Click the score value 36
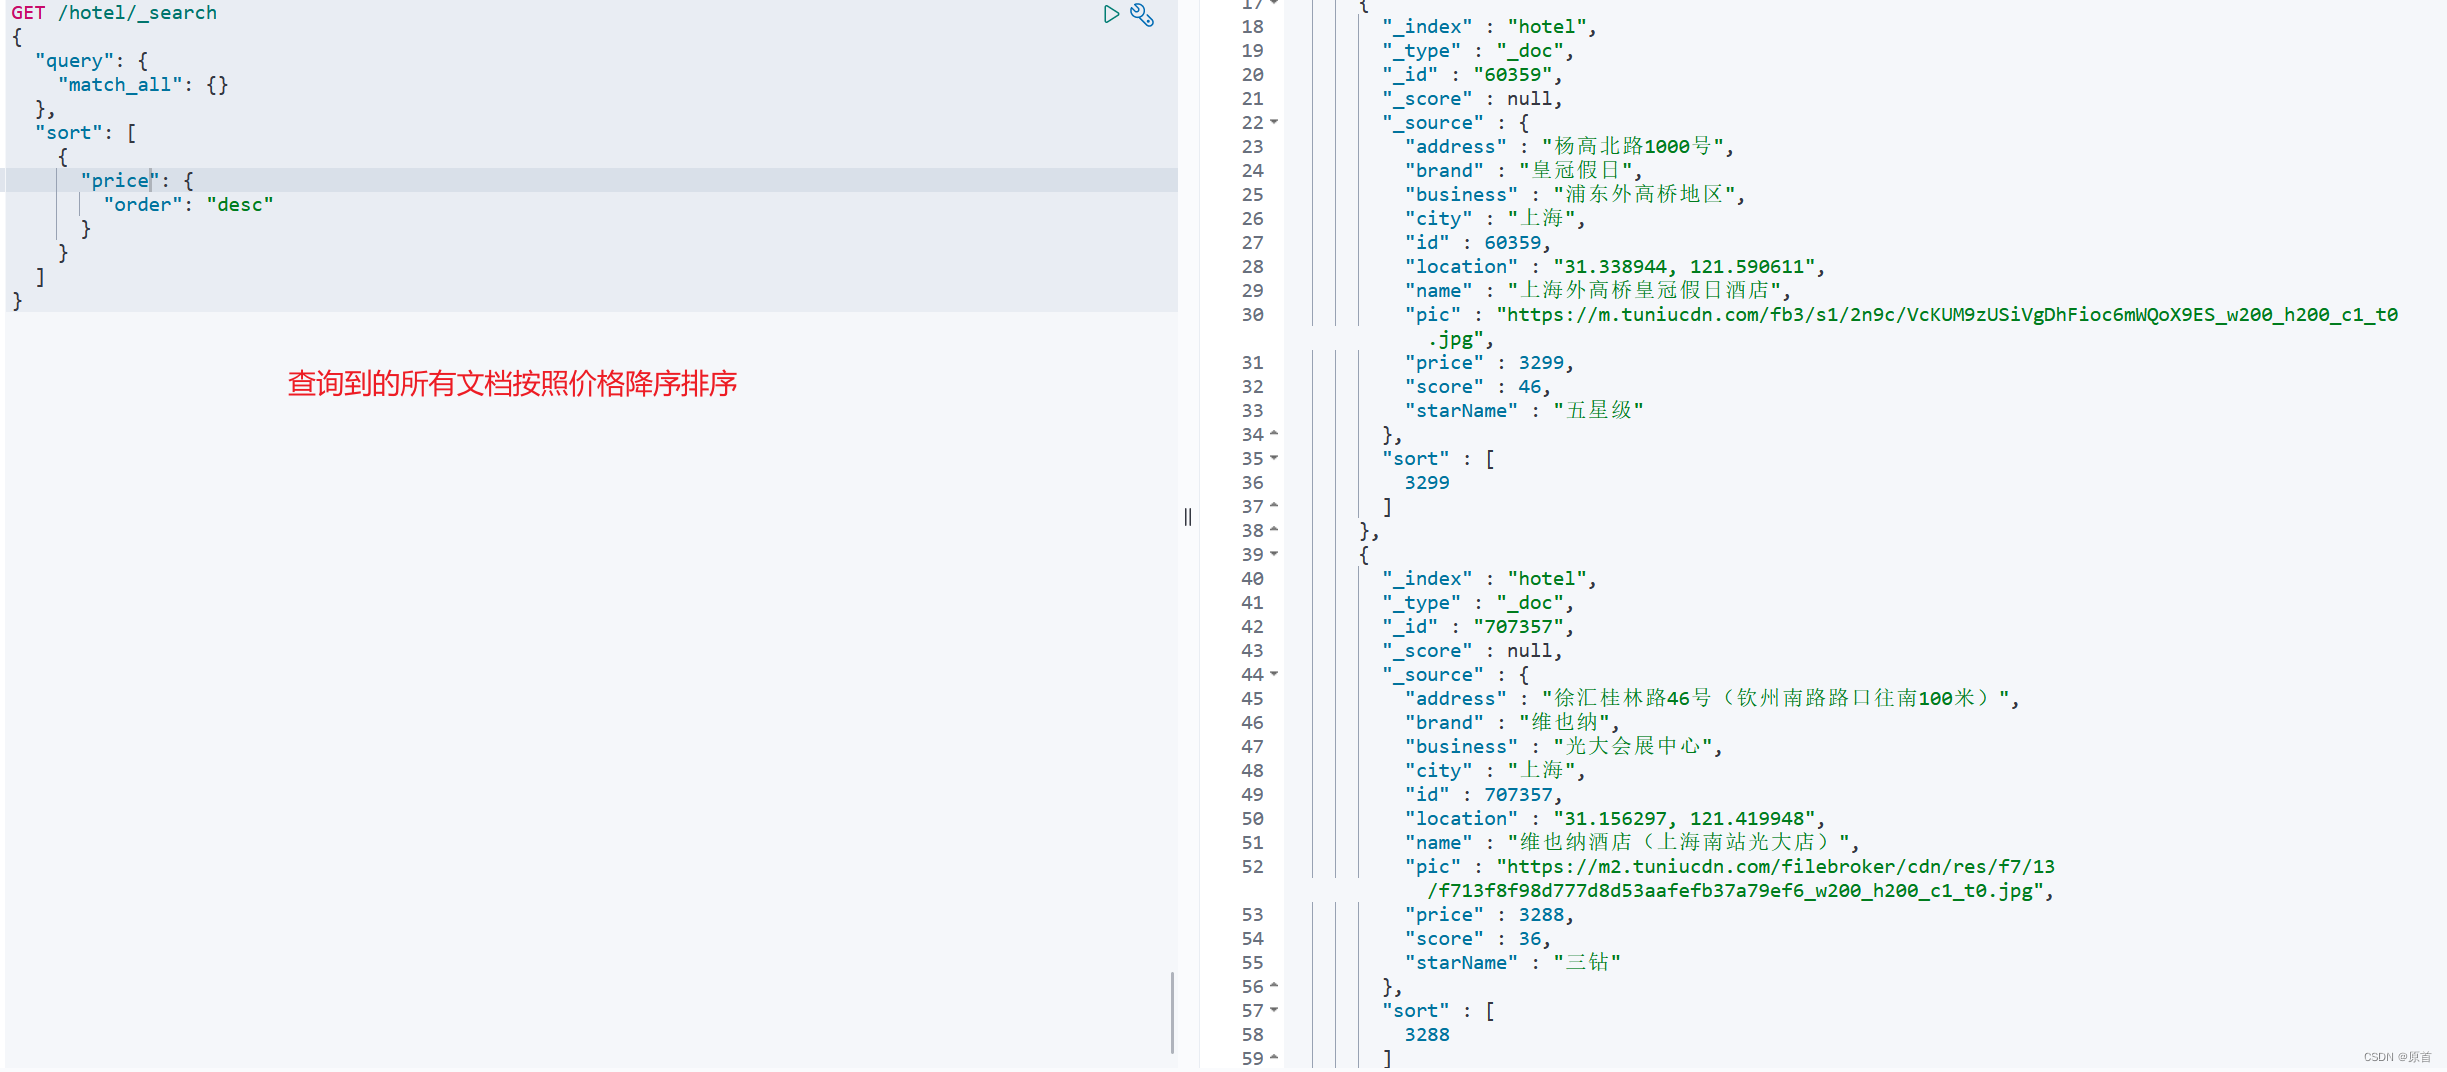Viewport: 2447px width, 1072px height. (1529, 939)
